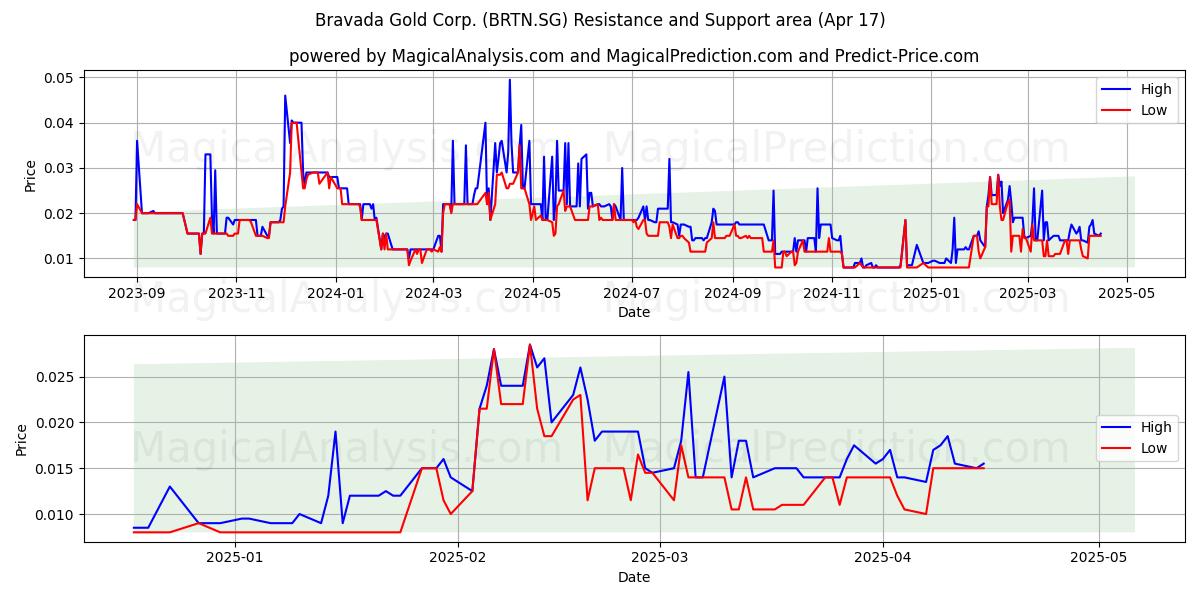The height and width of the screenshot is (600, 1200).
Task: Click the '0.020' price tick label
Action: 56,423
